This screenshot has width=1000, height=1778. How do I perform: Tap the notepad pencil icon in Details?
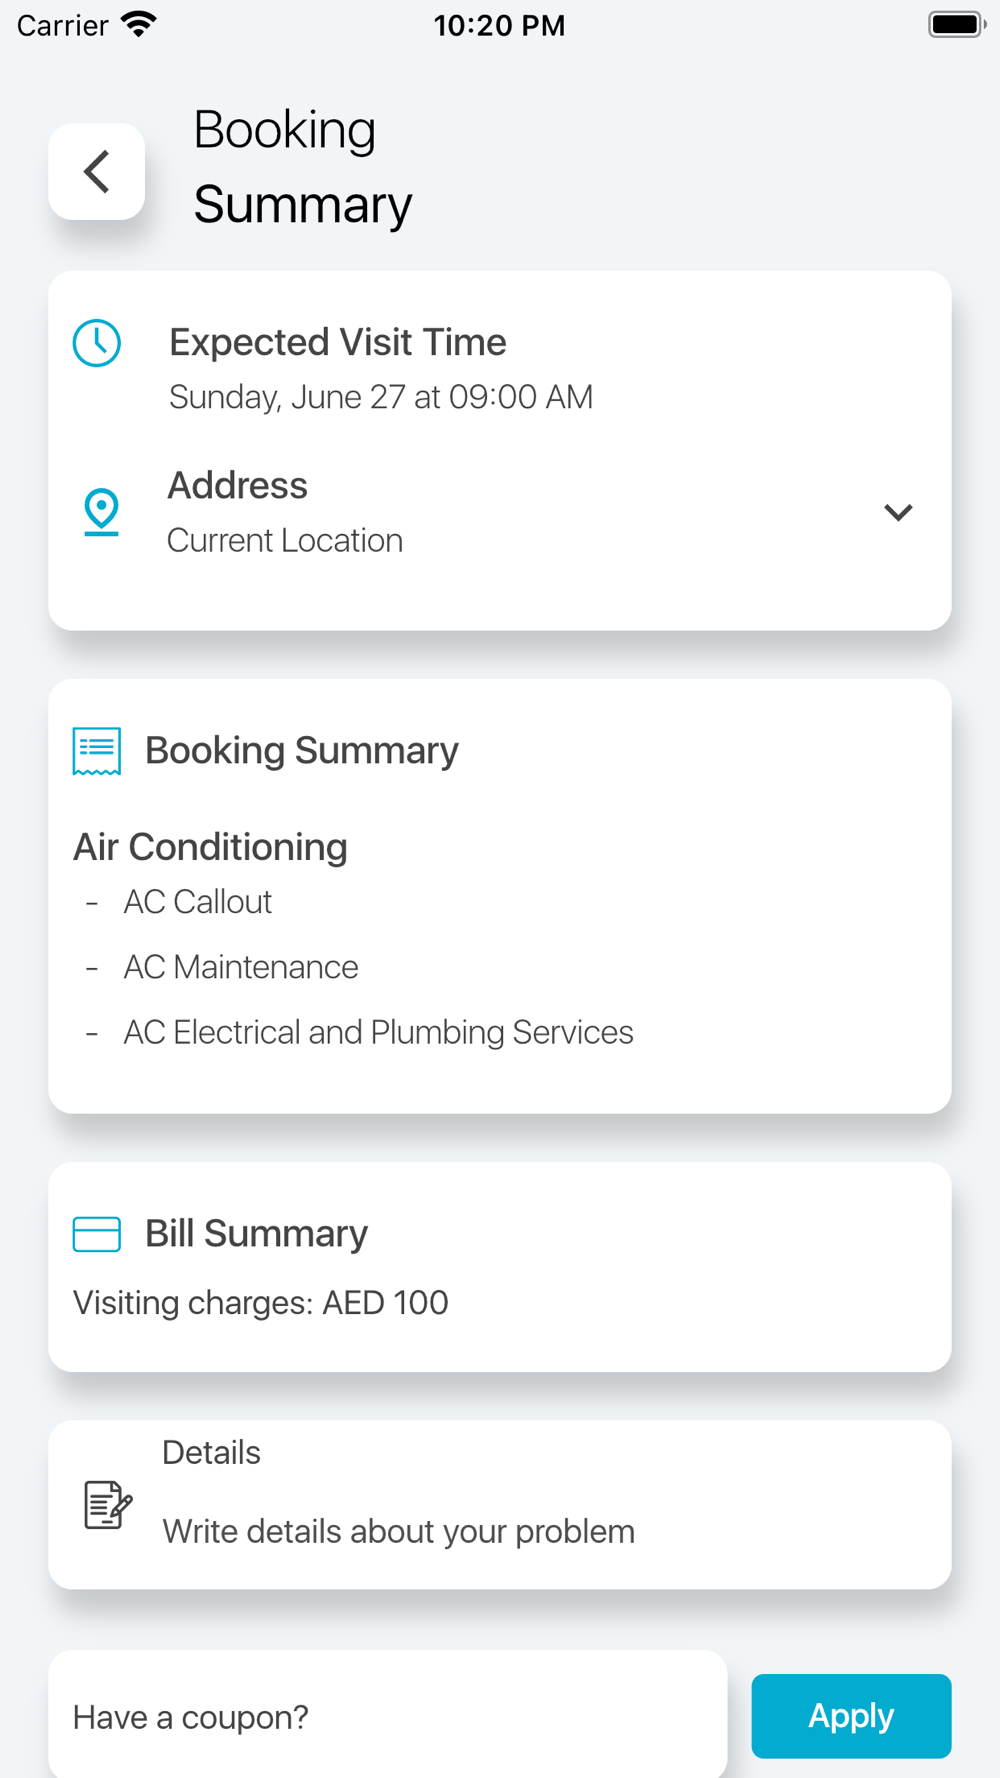coord(108,1505)
